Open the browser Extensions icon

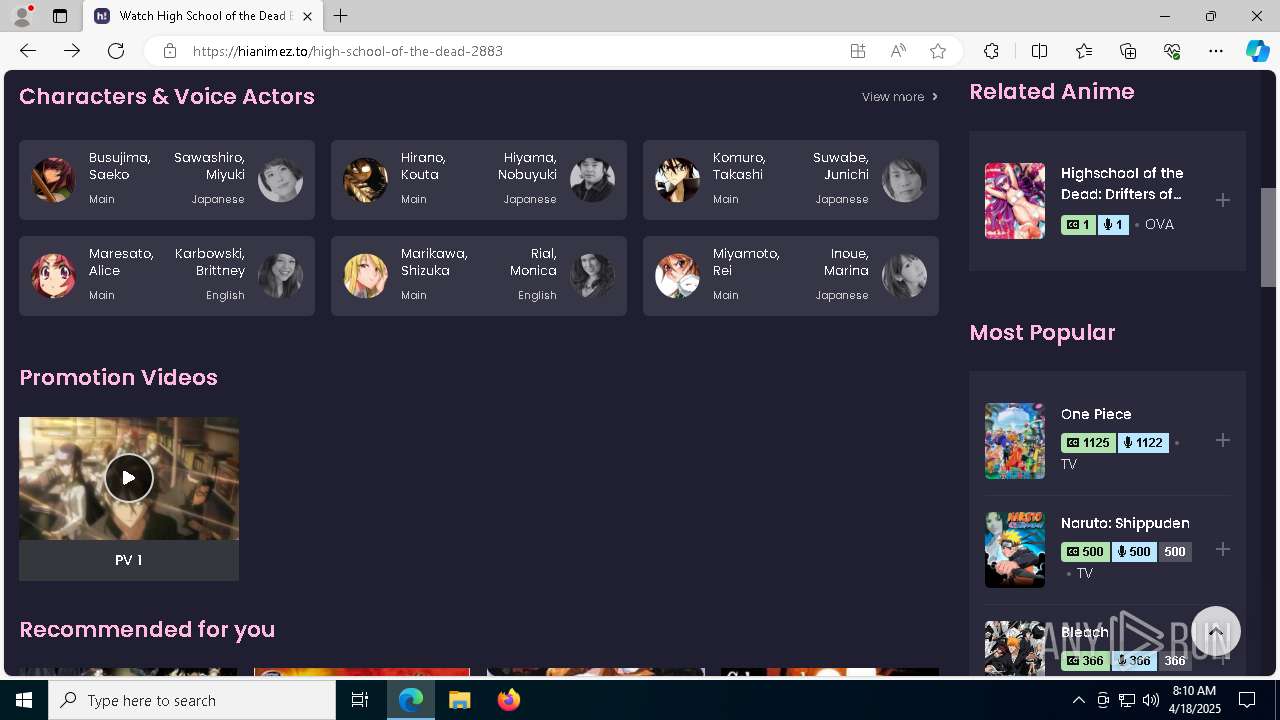click(x=991, y=51)
